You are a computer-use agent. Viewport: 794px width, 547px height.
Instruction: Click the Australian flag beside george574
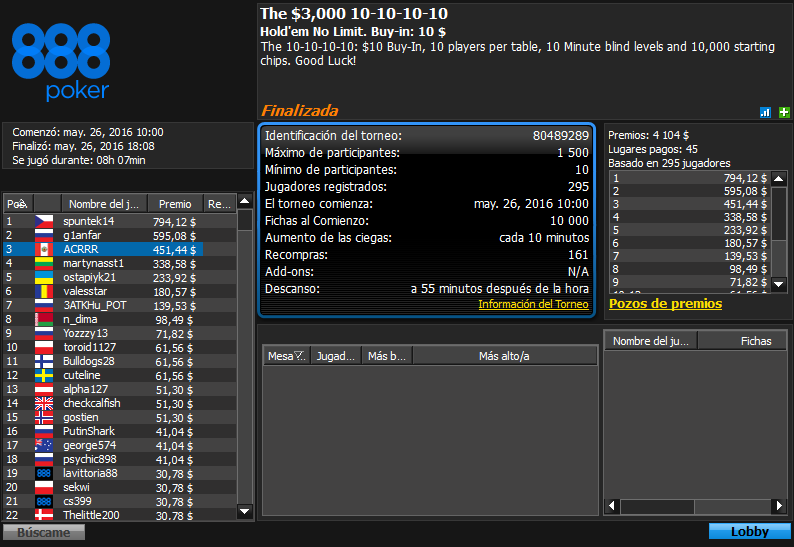click(x=44, y=445)
